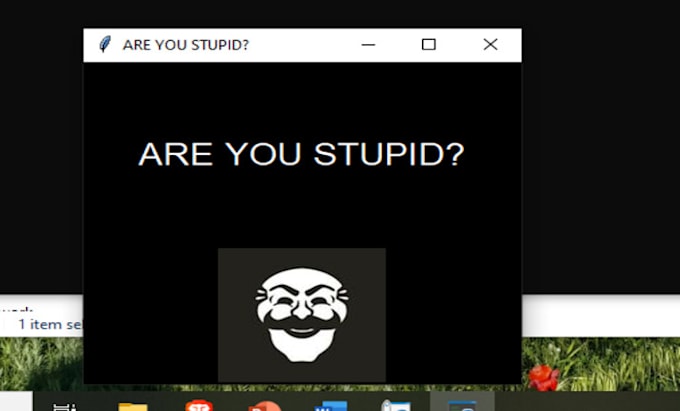The width and height of the screenshot is (680, 411).
Task: Click the '1 item se' status text
Action: pyautogui.click(x=50, y=324)
